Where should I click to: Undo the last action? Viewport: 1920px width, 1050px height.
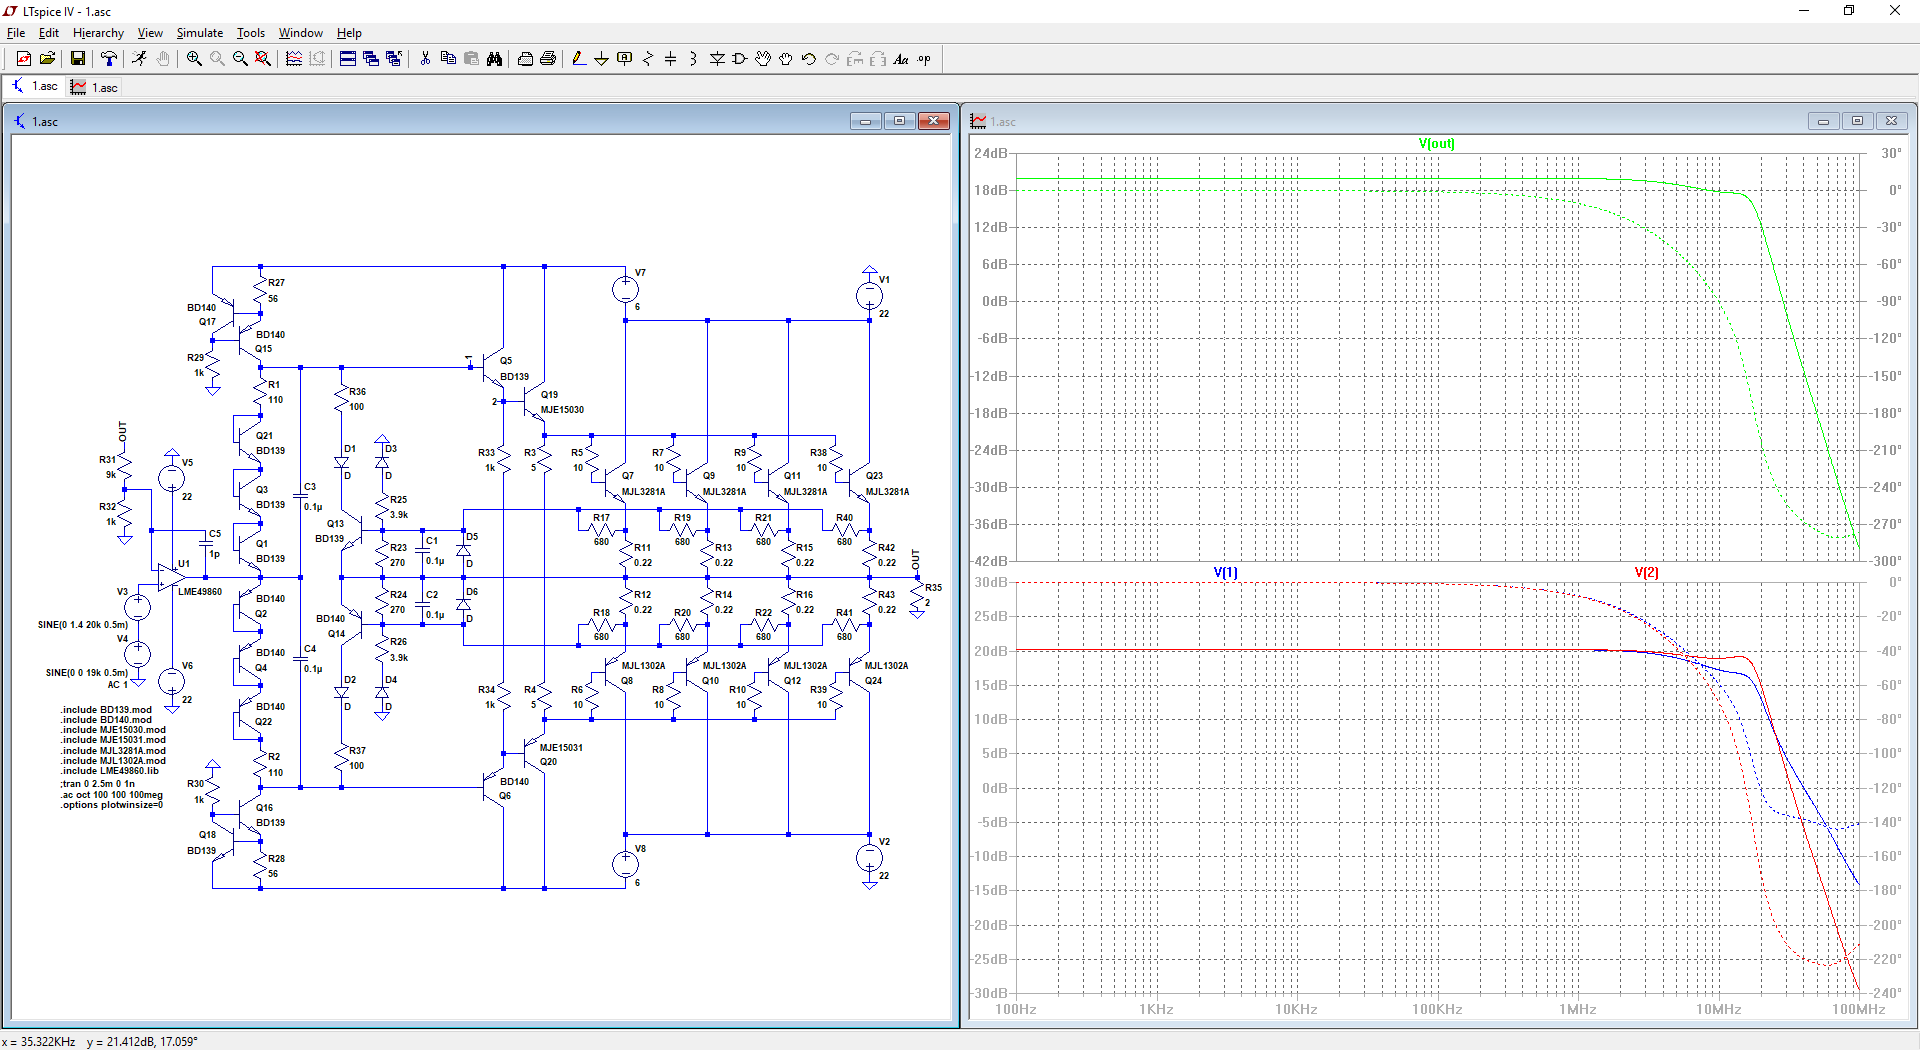click(x=809, y=59)
